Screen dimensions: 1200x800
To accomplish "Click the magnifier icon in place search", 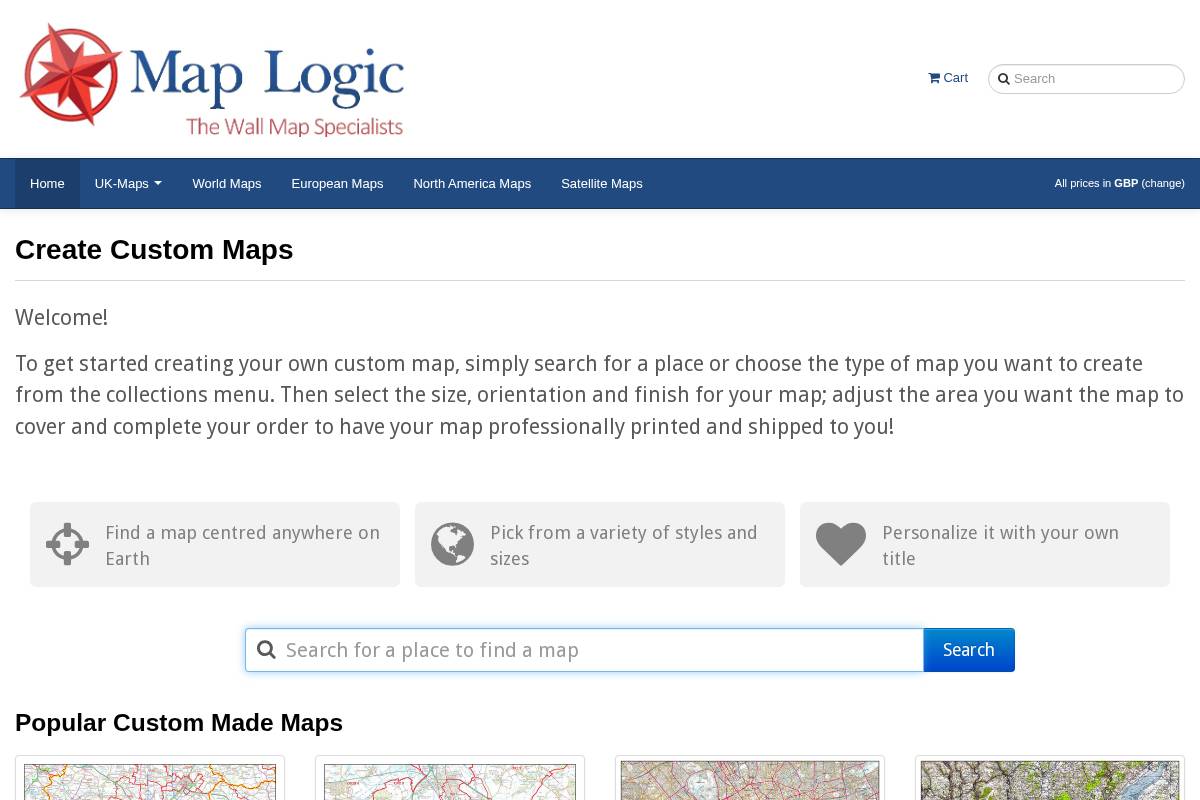I will (x=266, y=650).
